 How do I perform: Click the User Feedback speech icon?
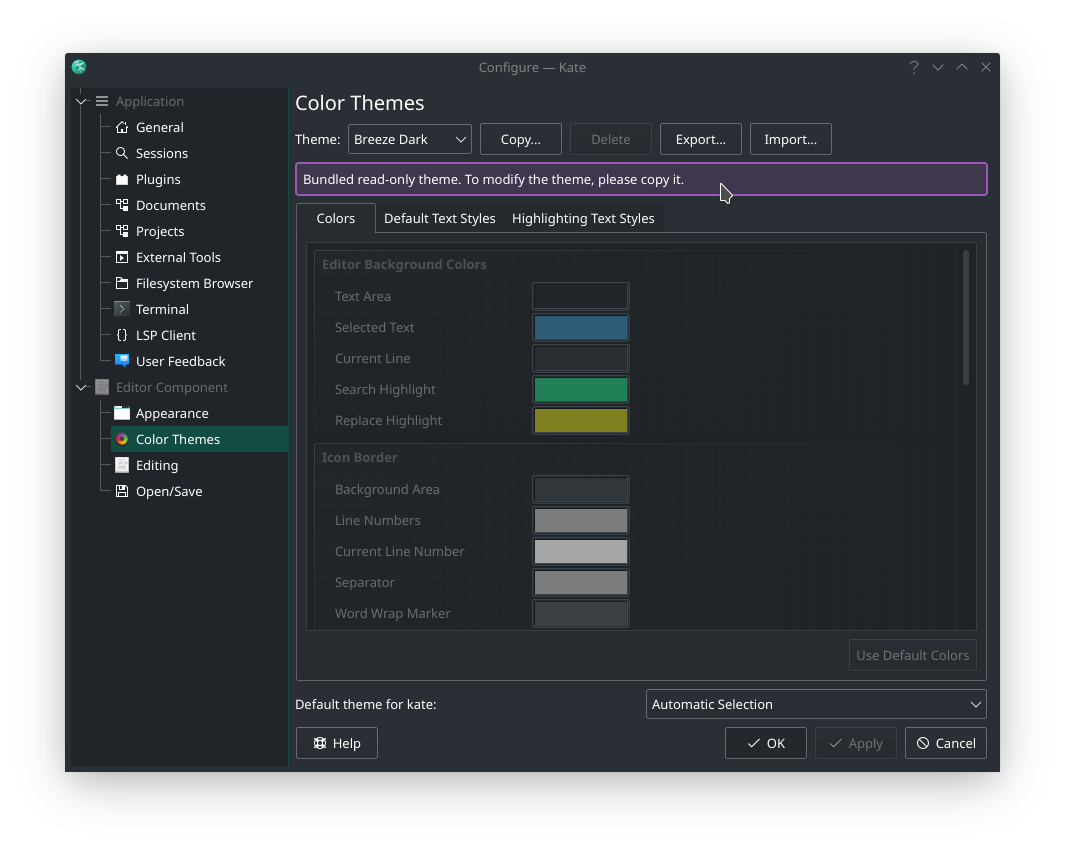[122, 361]
